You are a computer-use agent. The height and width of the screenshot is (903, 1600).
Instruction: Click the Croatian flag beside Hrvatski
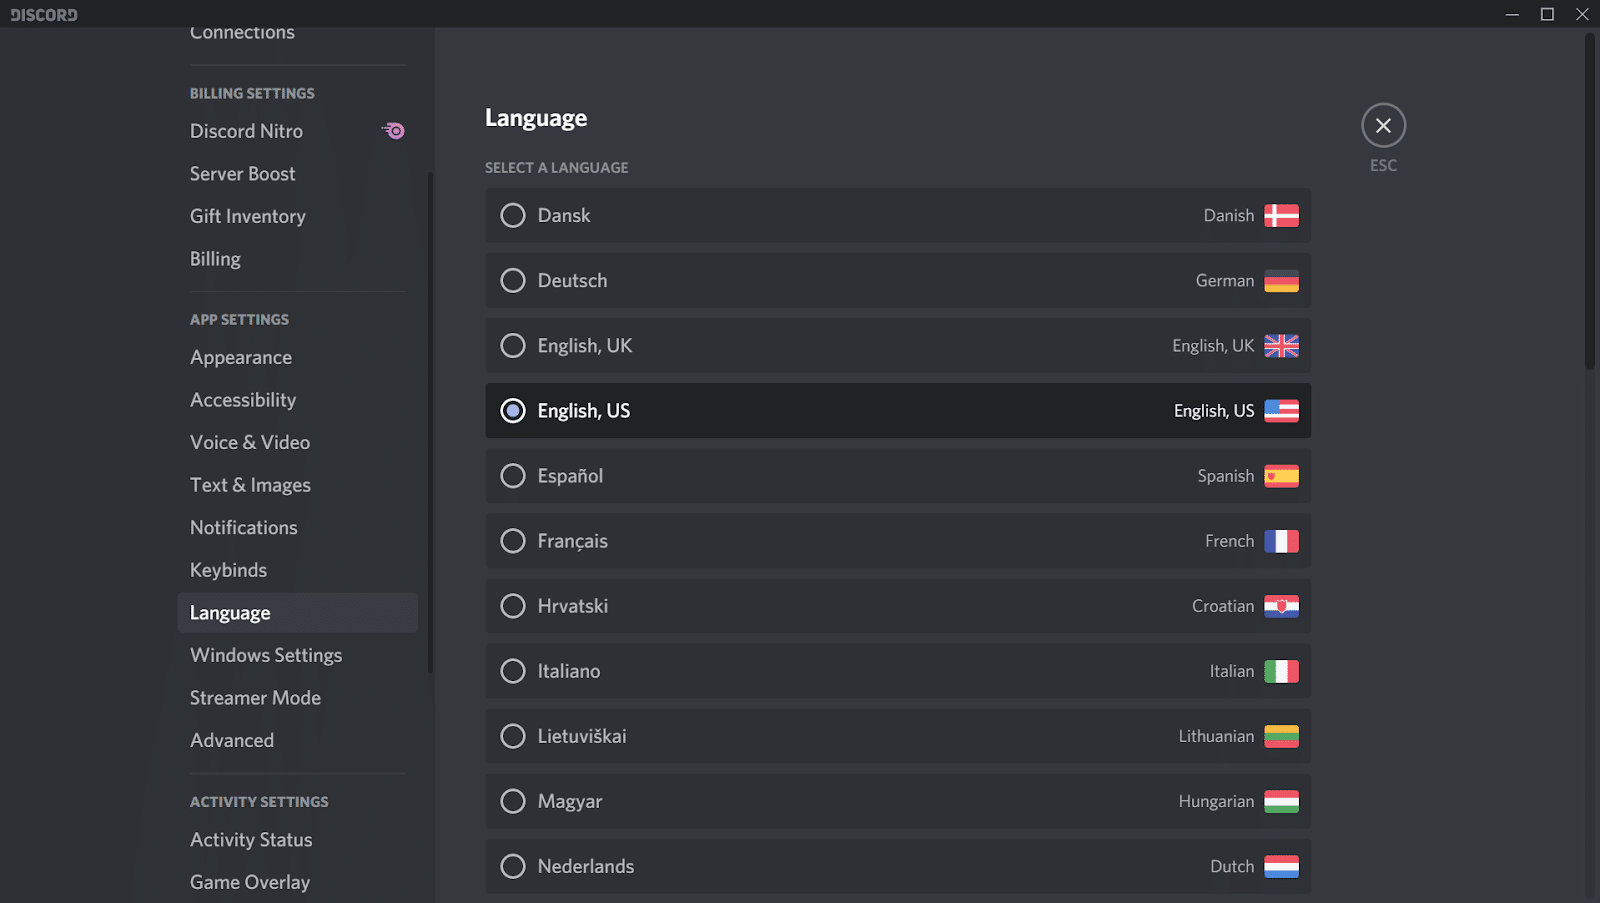click(x=1282, y=605)
